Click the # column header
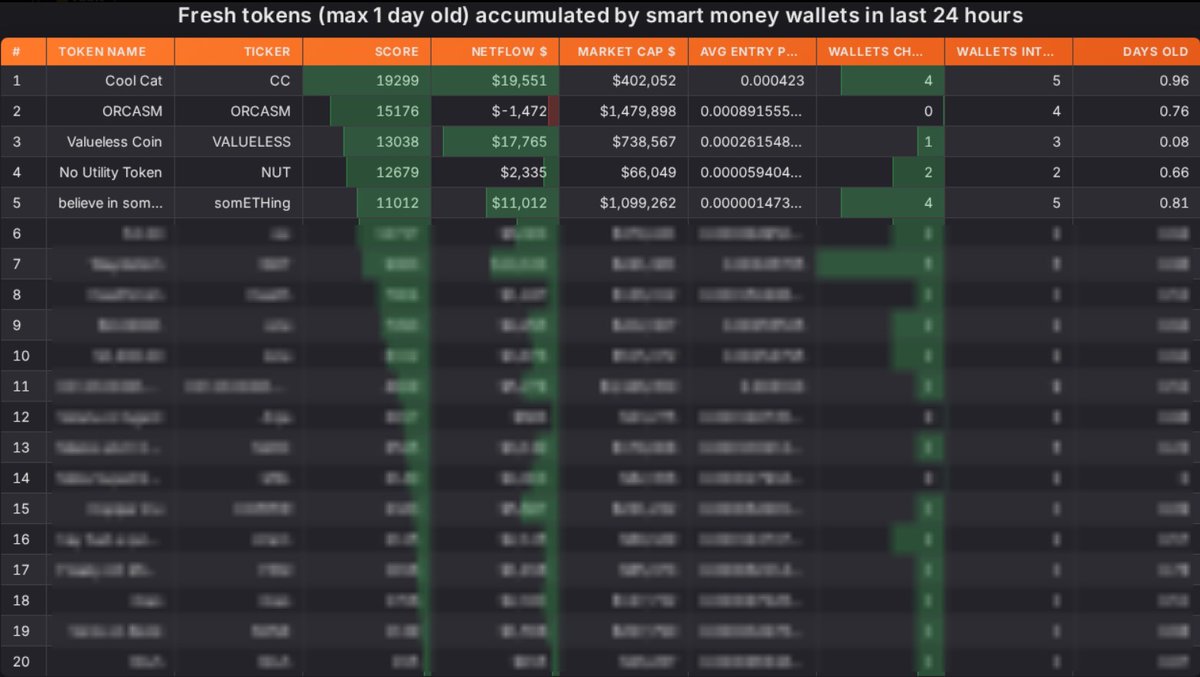This screenshot has width=1200, height=677. (x=23, y=51)
